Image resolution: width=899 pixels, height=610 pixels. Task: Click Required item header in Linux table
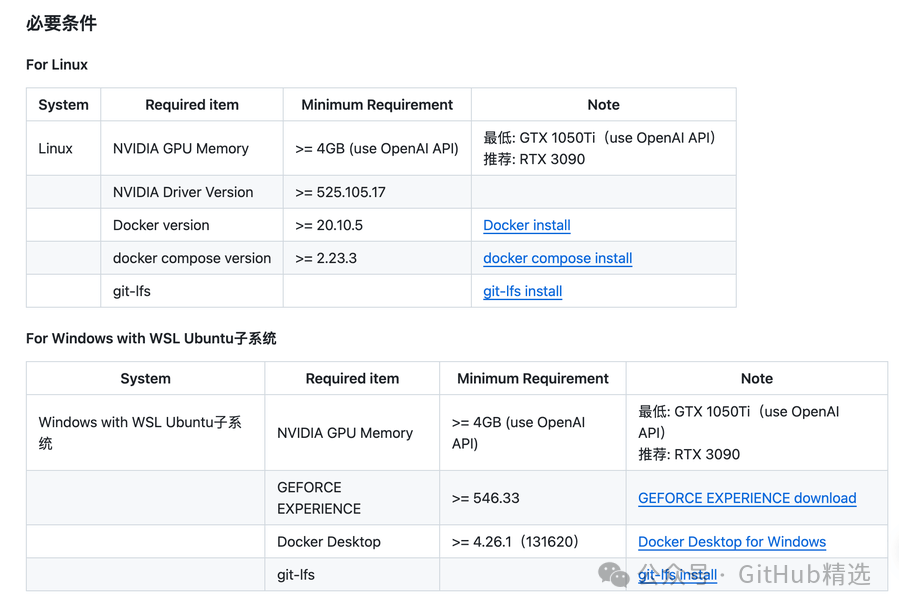(191, 105)
